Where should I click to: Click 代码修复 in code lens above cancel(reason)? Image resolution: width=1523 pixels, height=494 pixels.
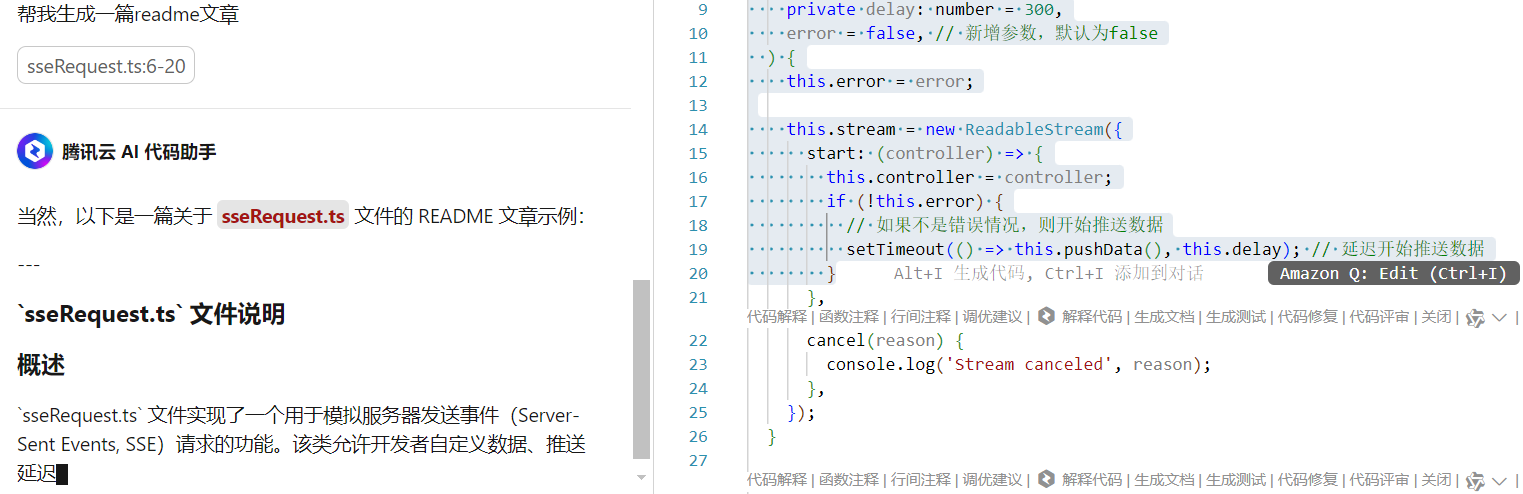(1308, 317)
